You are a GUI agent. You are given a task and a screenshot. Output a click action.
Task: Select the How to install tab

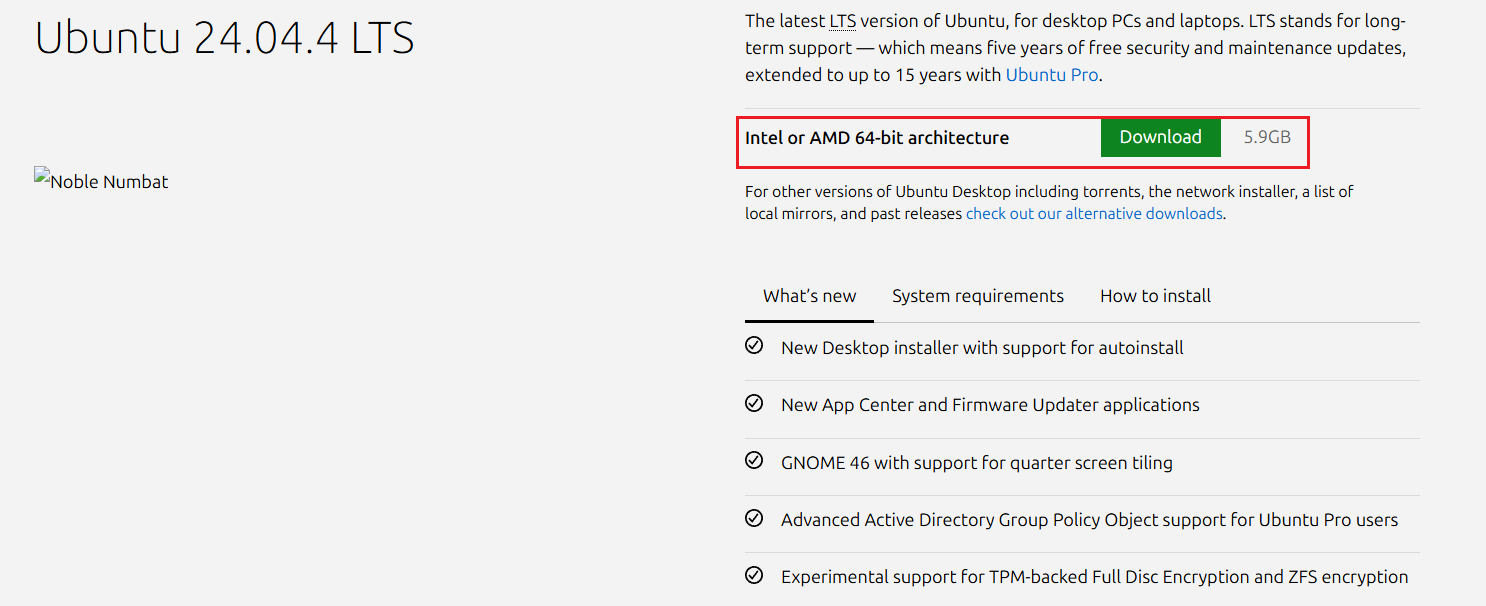coord(1155,296)
